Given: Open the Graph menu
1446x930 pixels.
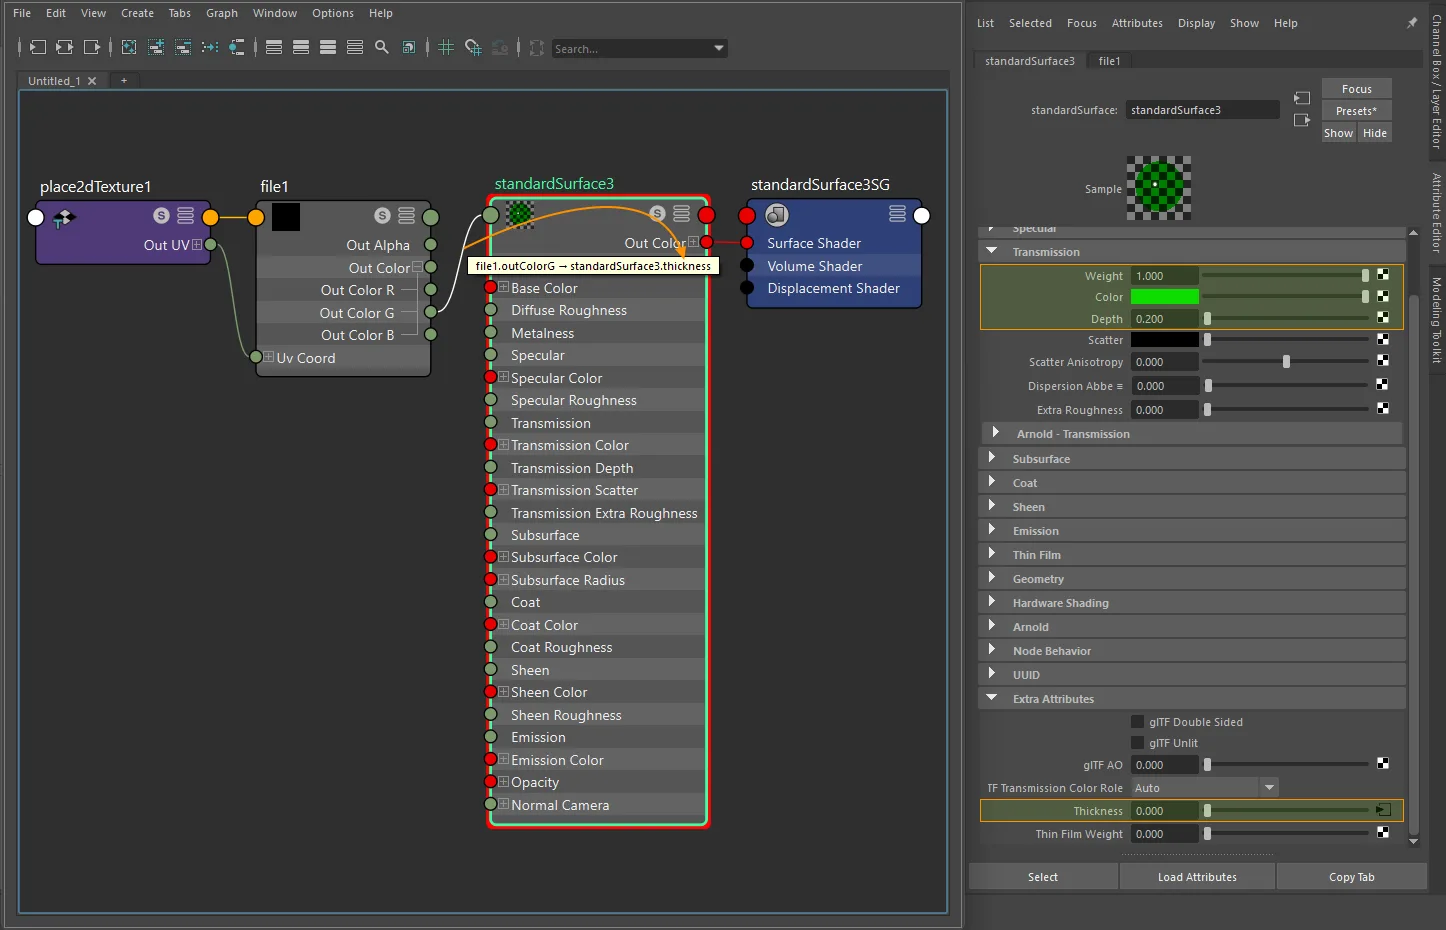Looking at the screenshot, I should point(222,13).
